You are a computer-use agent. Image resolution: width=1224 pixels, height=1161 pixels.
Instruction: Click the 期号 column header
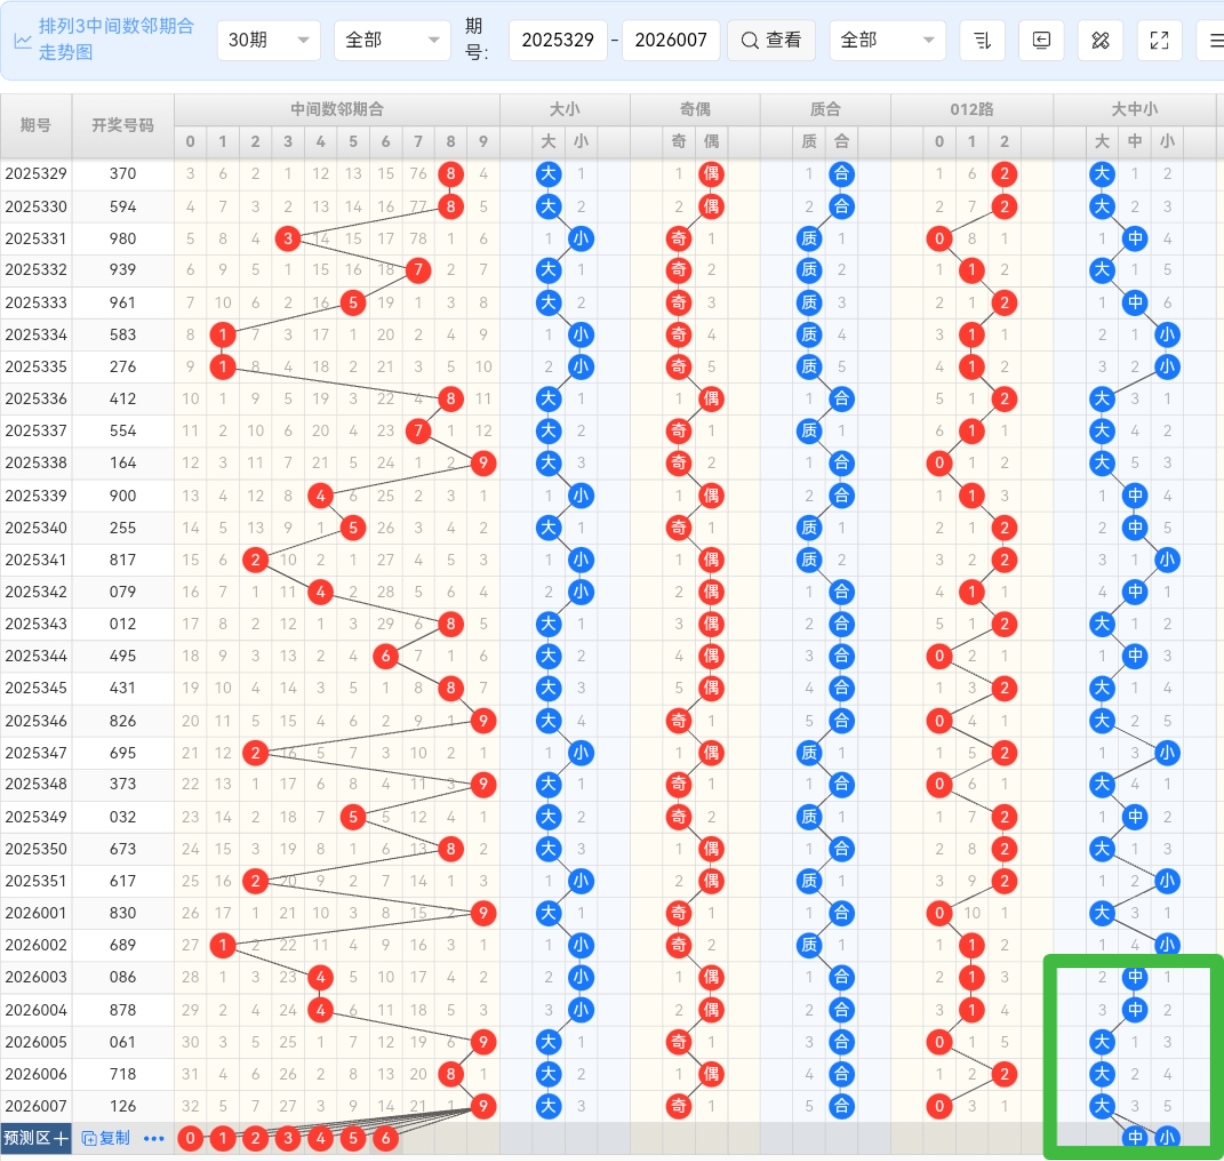click(x=36, y=125)
